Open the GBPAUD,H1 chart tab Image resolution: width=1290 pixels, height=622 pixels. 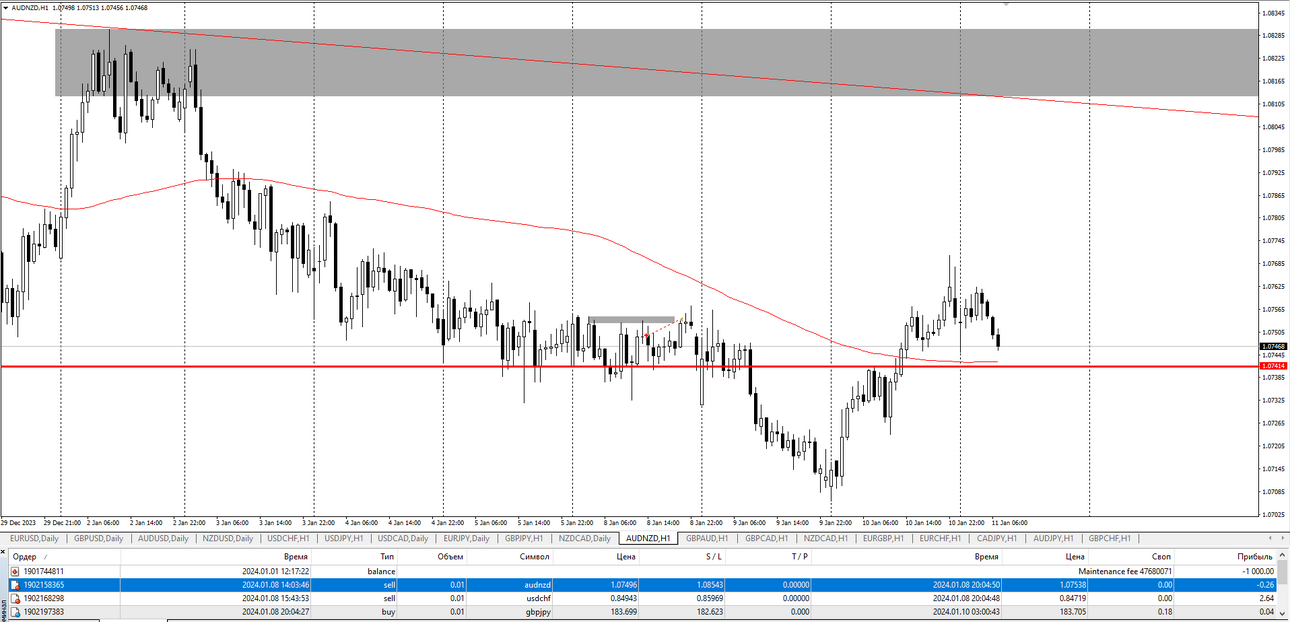click(x=707, y=538)
